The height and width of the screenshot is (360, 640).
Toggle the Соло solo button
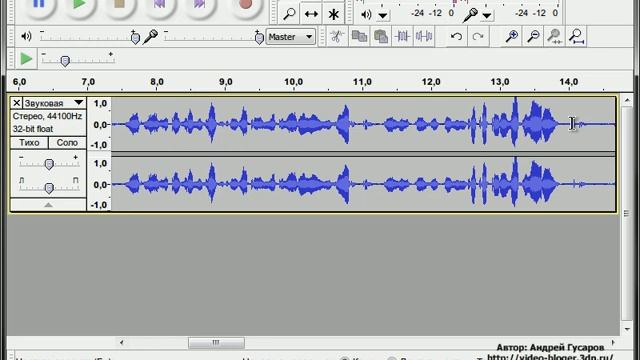point(67,142)
